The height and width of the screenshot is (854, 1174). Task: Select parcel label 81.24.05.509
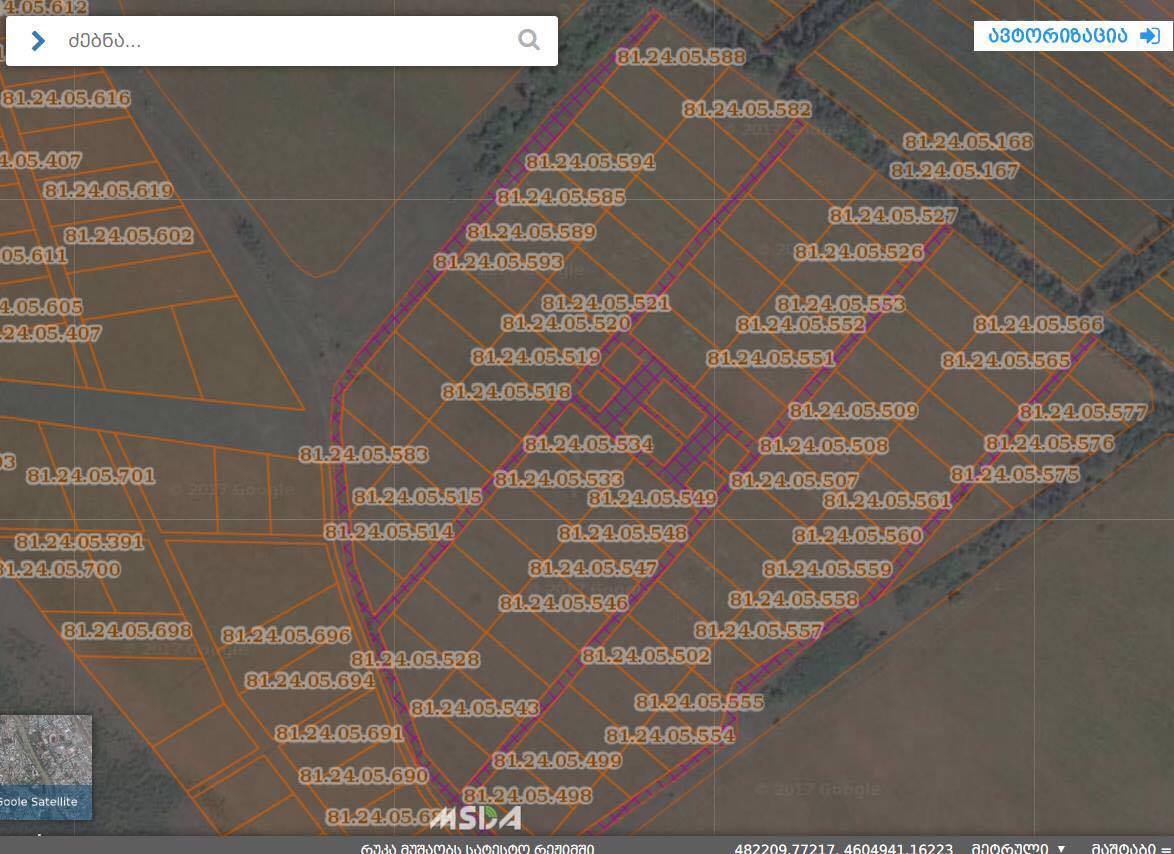click(853, 410)
